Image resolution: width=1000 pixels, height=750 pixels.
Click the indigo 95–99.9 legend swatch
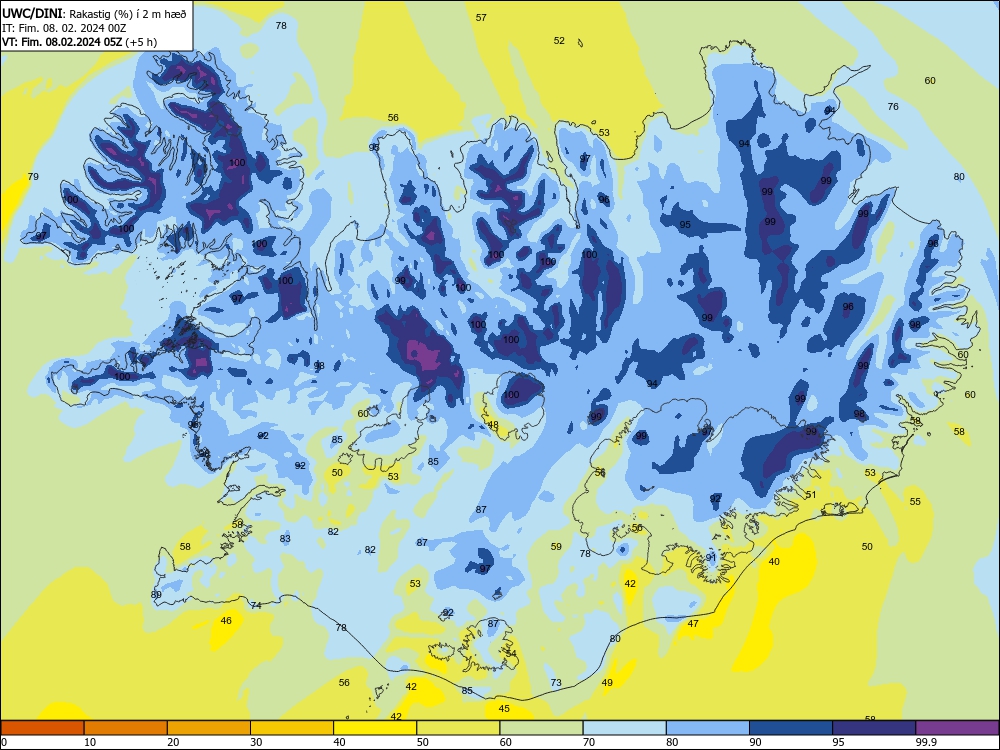pos(874,728)
